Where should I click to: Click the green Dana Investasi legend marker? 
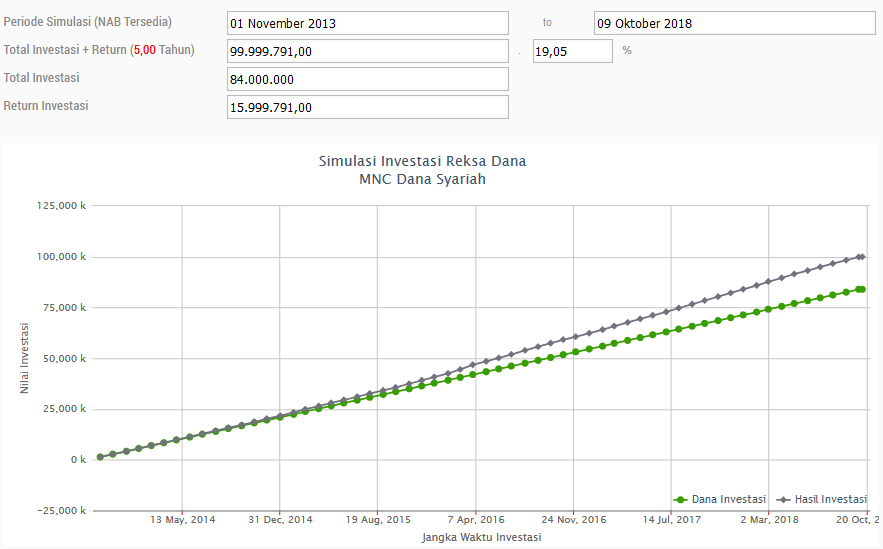coord(681,499)
